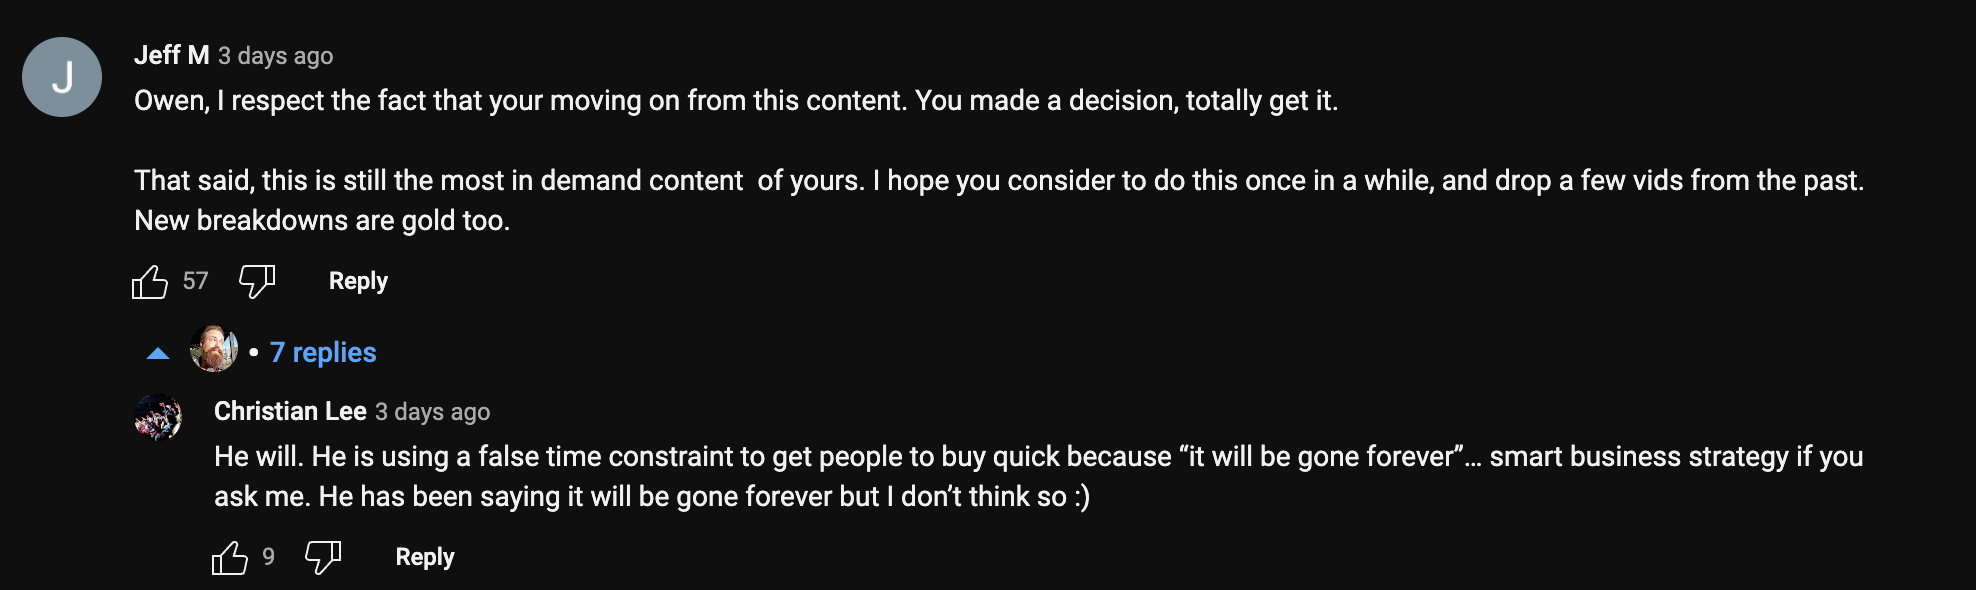The height and width of the screenshot is (590, 1976).
Task: Click the bearded creator avatar beside replies
Action: coord(214,350)
